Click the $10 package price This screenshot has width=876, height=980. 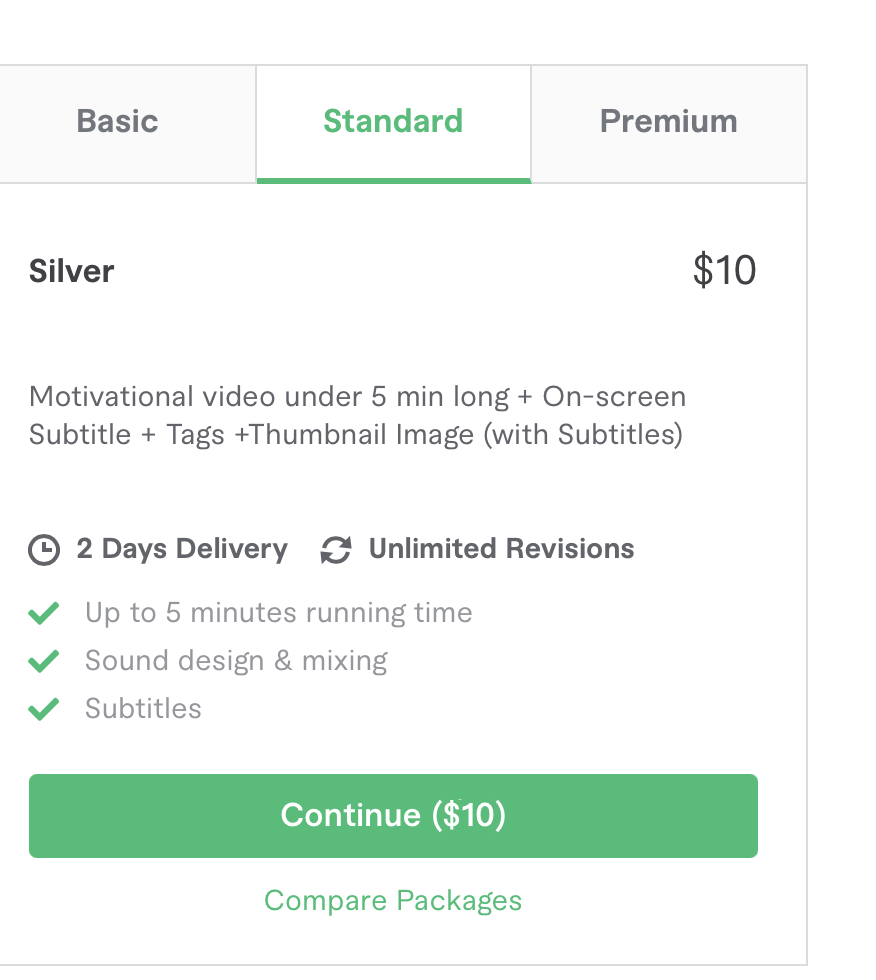click(x=724, y=271)
